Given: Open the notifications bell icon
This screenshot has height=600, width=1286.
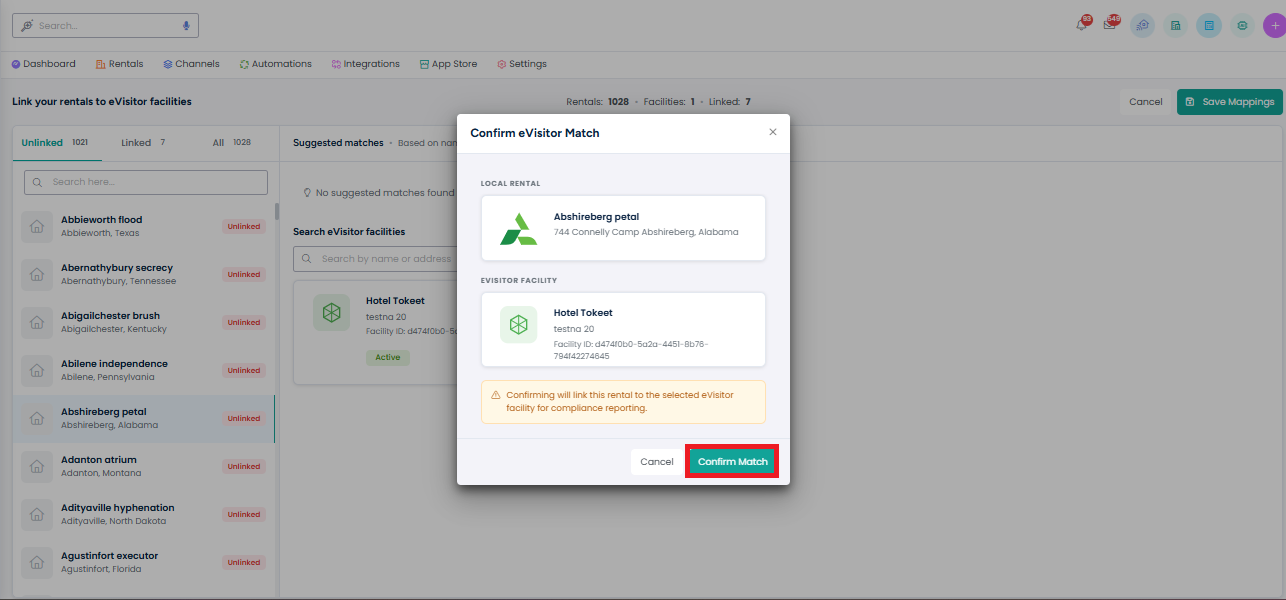Looking at the screenshot, I should (x=1082, y=24).
